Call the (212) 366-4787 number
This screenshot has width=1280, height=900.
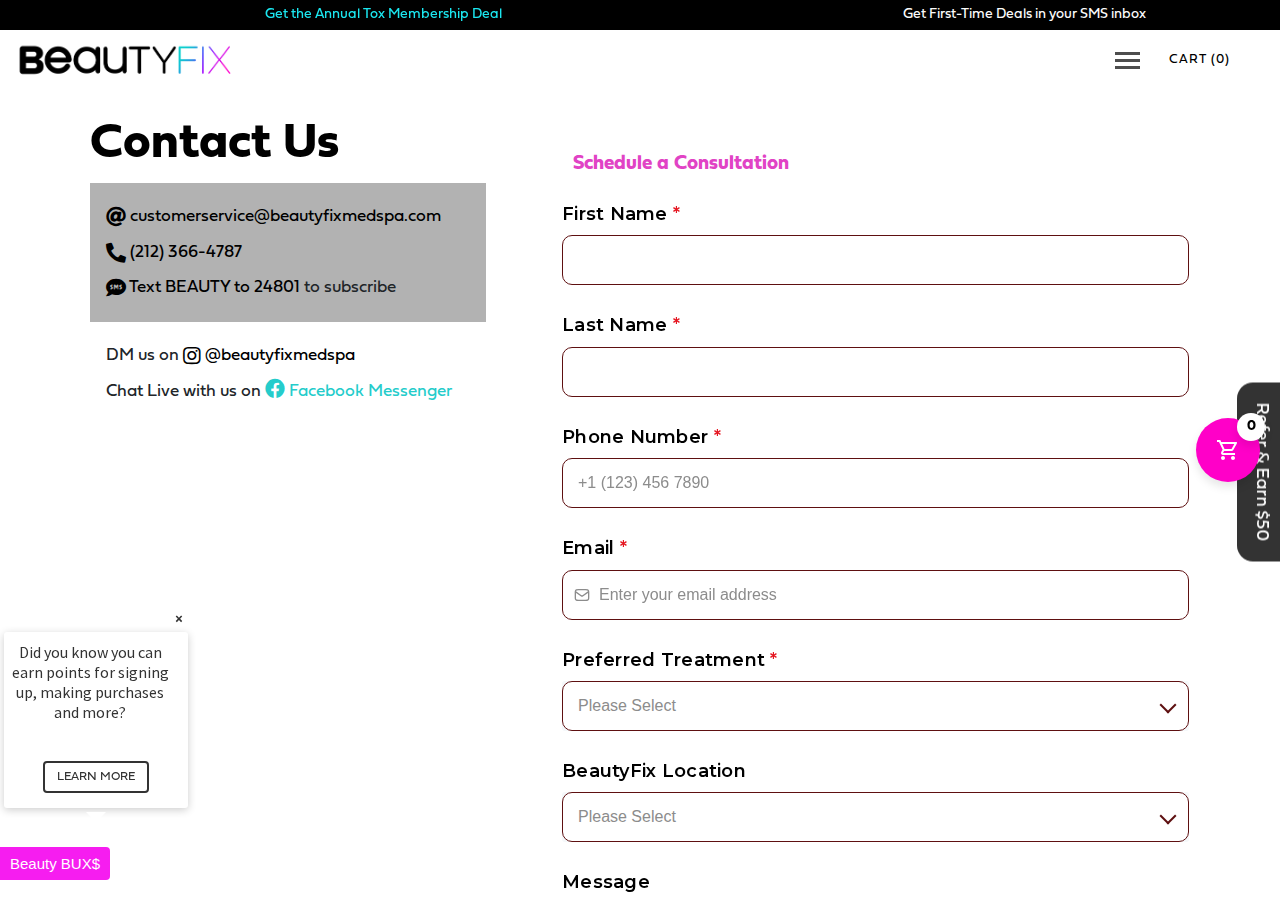point(186,252)
